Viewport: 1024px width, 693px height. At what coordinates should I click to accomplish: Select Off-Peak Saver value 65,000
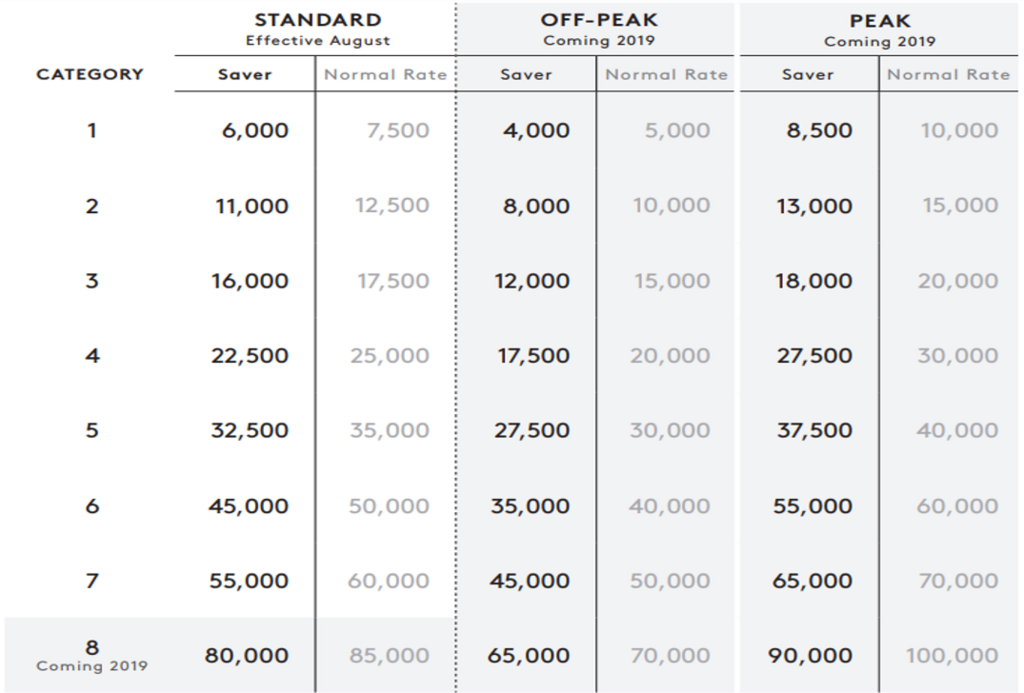click(x=529, y=656)
